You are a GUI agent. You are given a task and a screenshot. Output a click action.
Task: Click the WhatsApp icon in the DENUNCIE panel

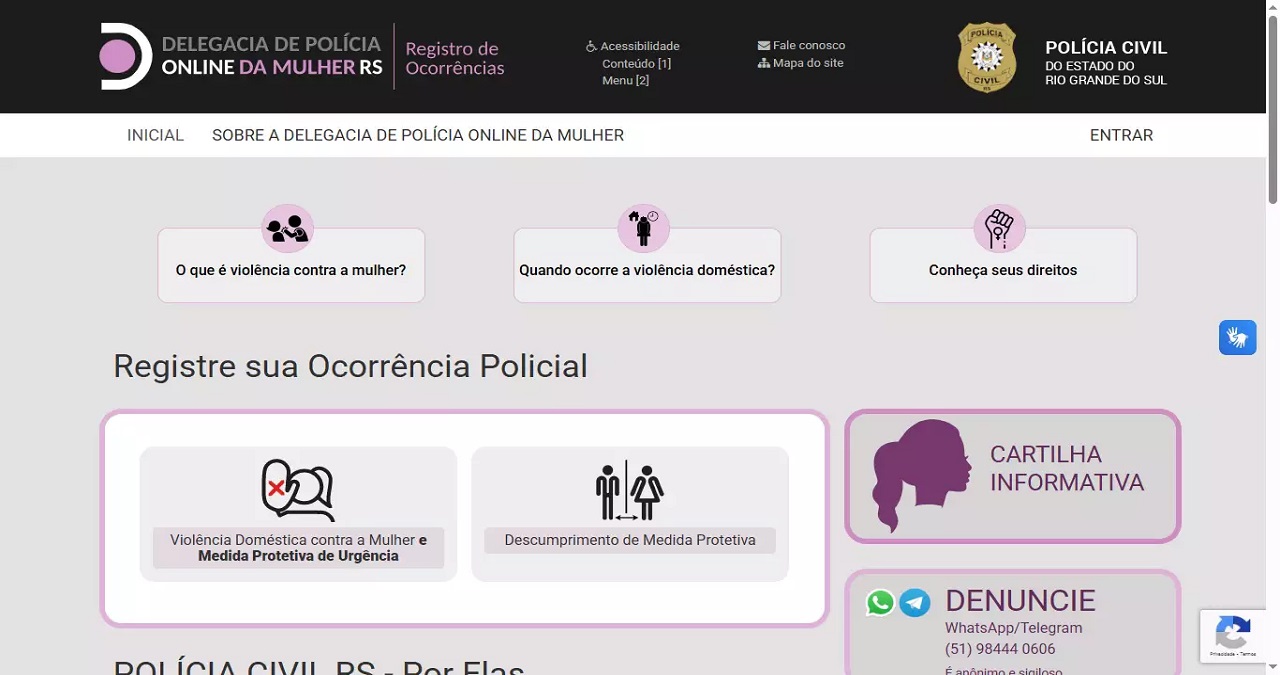(x=879, y=602)
